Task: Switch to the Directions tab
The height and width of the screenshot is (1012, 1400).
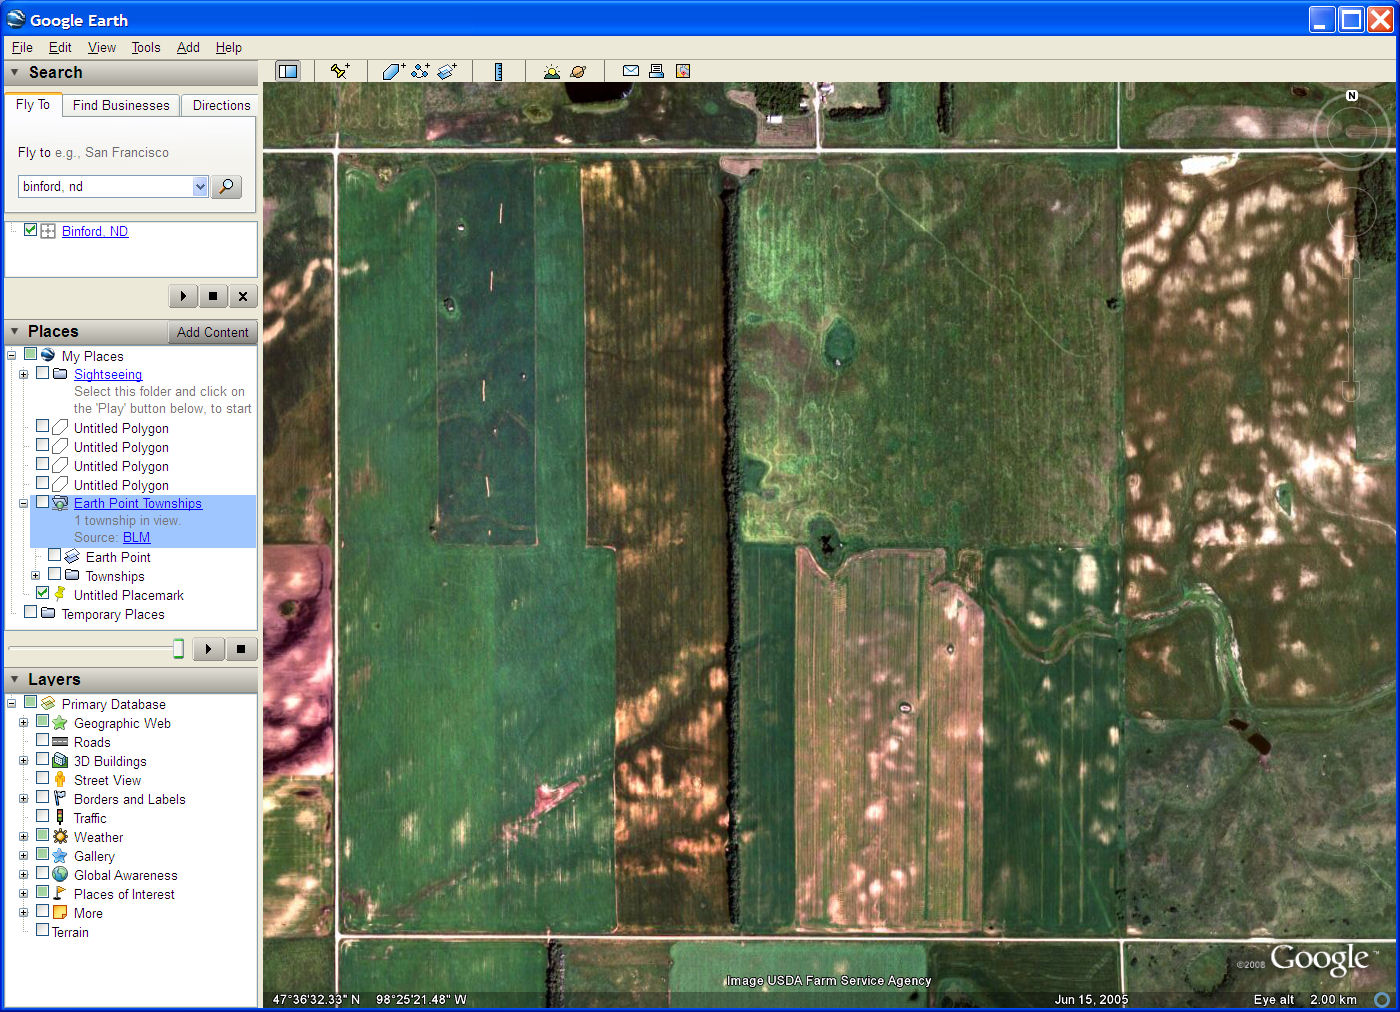Action: pos(222,105)
